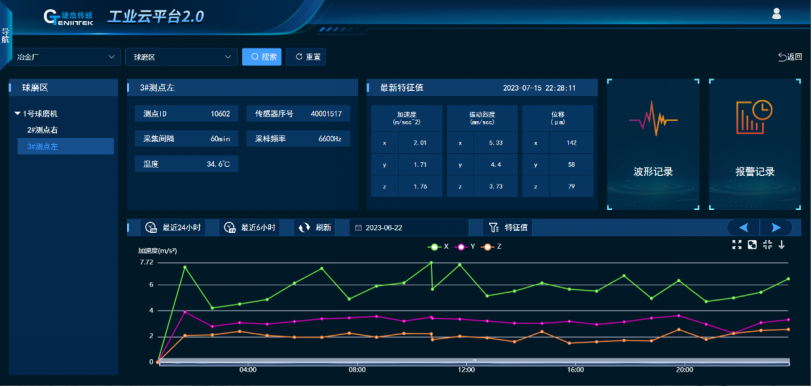Open the user profile icon

tap(776, 14)
